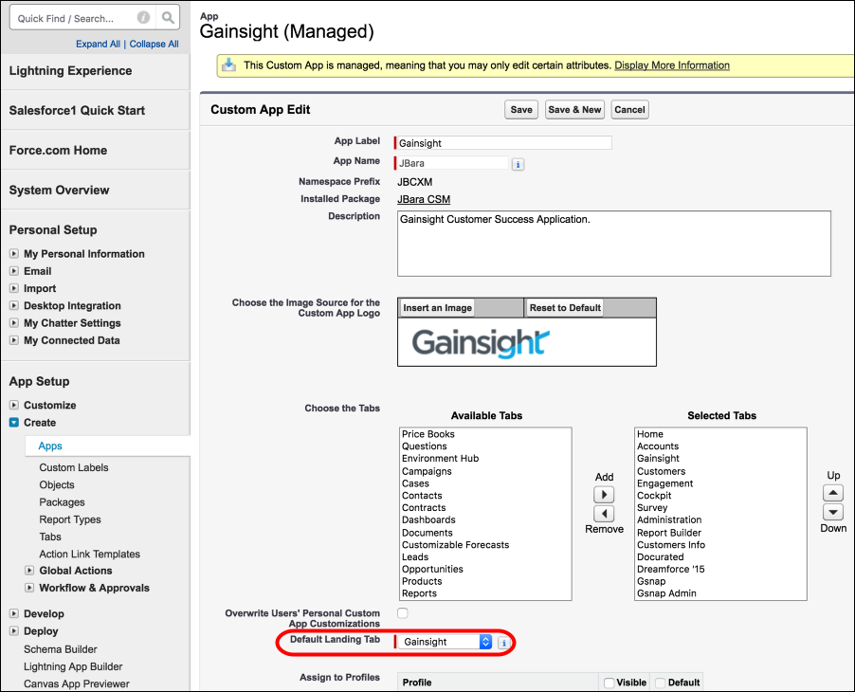Click the info icon beside Default Landing Tab
The width and height of the screenshot is (855, 692).
click(504, 642)
